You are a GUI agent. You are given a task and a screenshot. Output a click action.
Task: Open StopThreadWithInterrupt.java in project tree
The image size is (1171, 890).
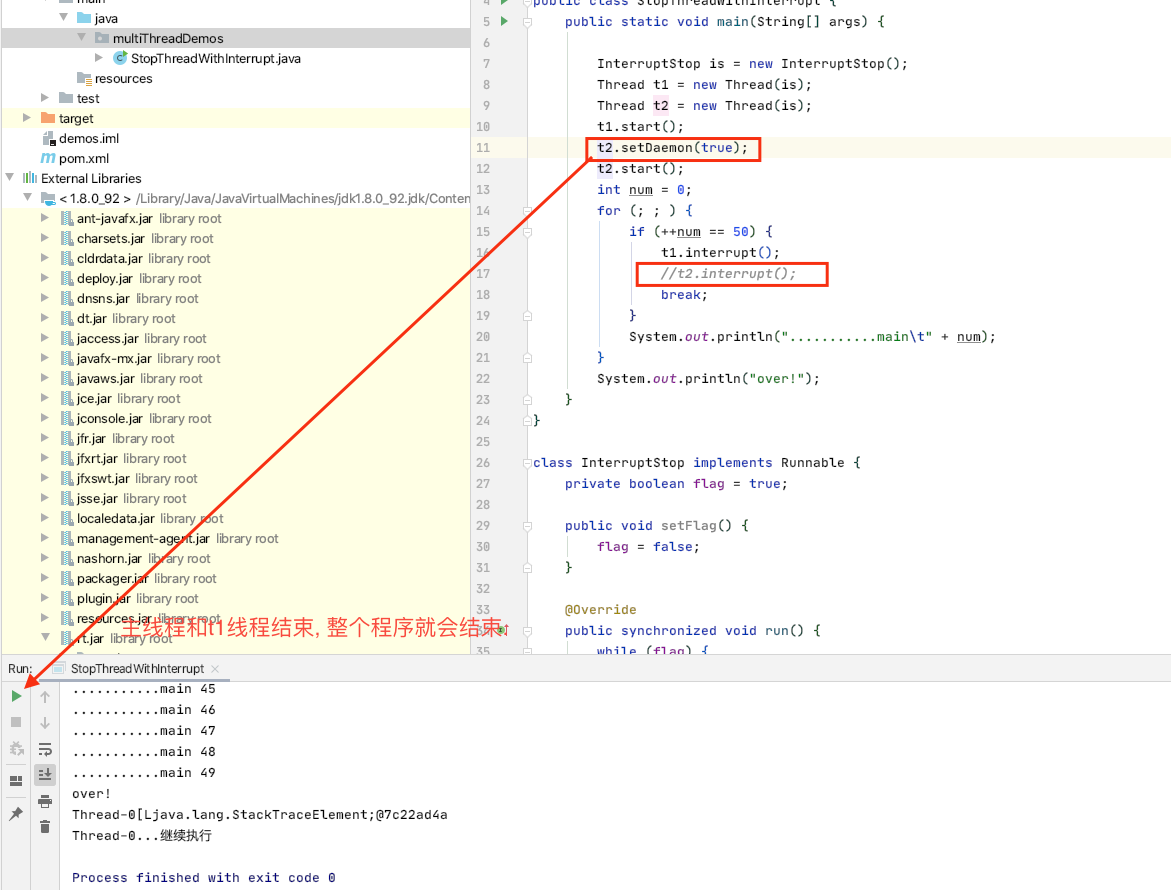(215, 58)
